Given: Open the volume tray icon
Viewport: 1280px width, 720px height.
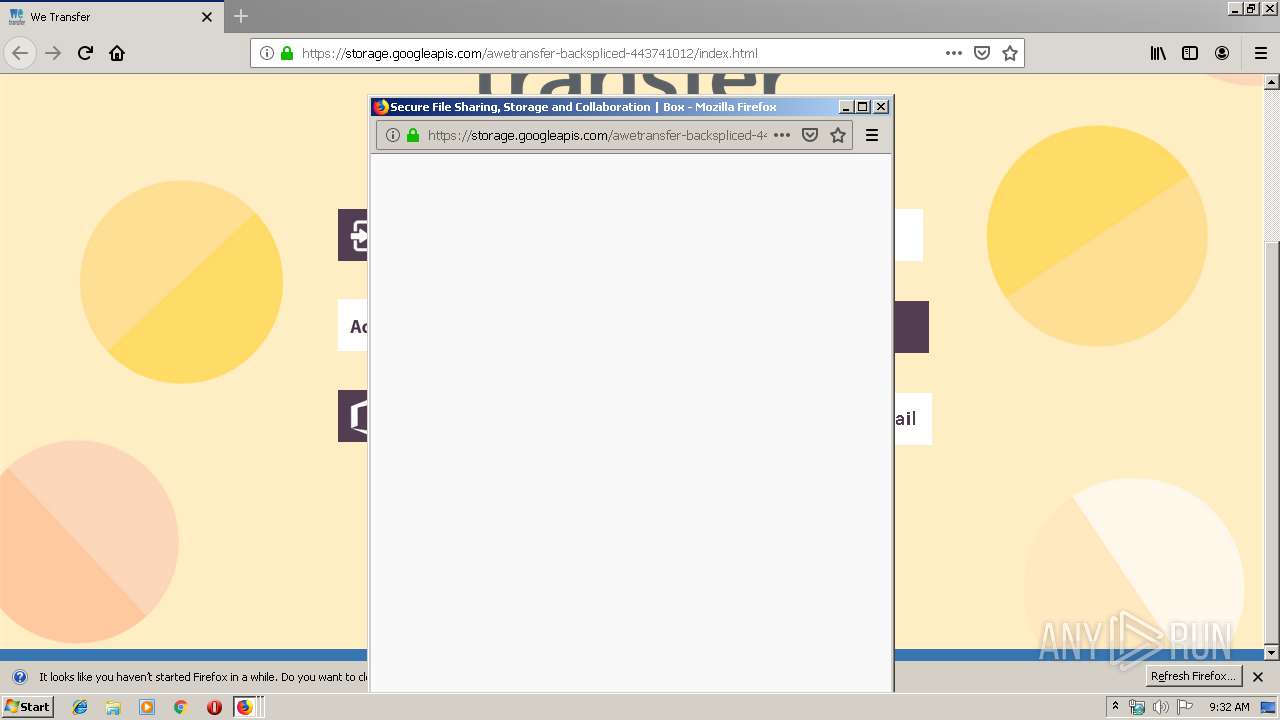Looking at the screenshot, I should [x=1160, y=707].
